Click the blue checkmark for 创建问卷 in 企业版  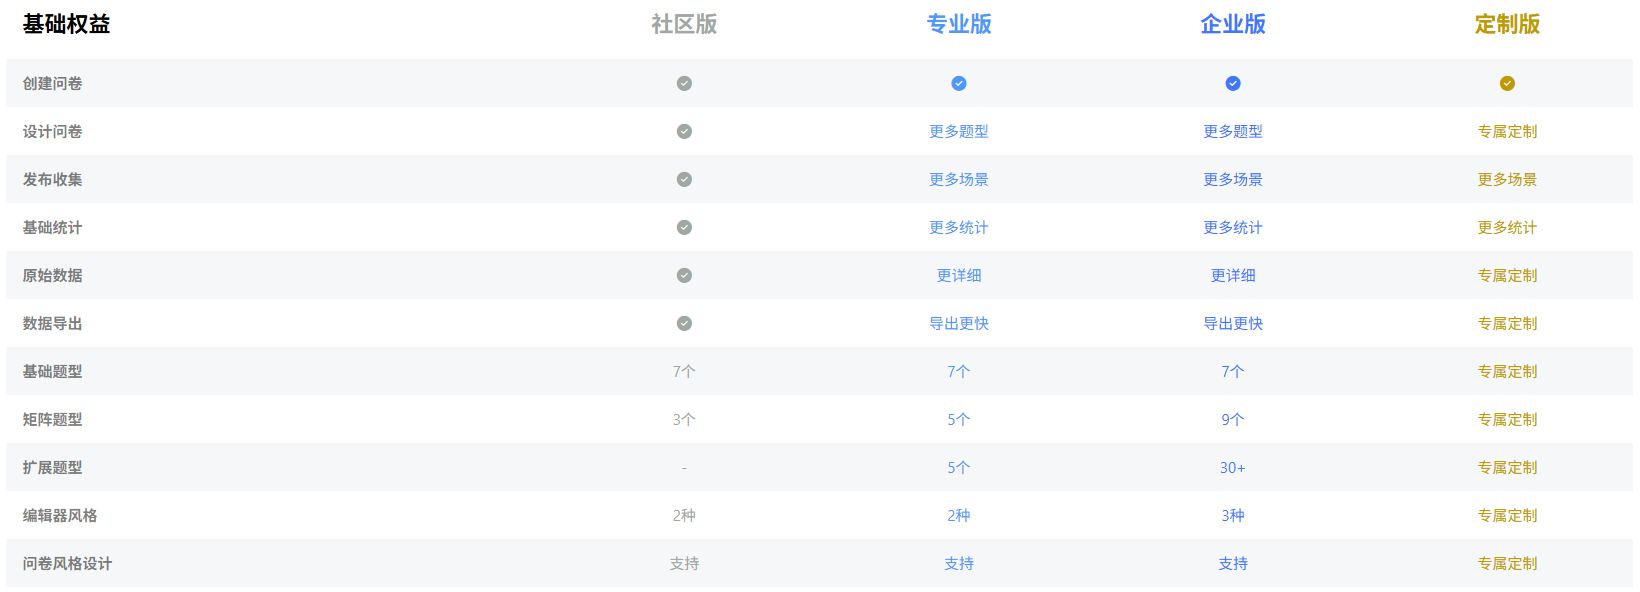click(x=1232, y=83)
